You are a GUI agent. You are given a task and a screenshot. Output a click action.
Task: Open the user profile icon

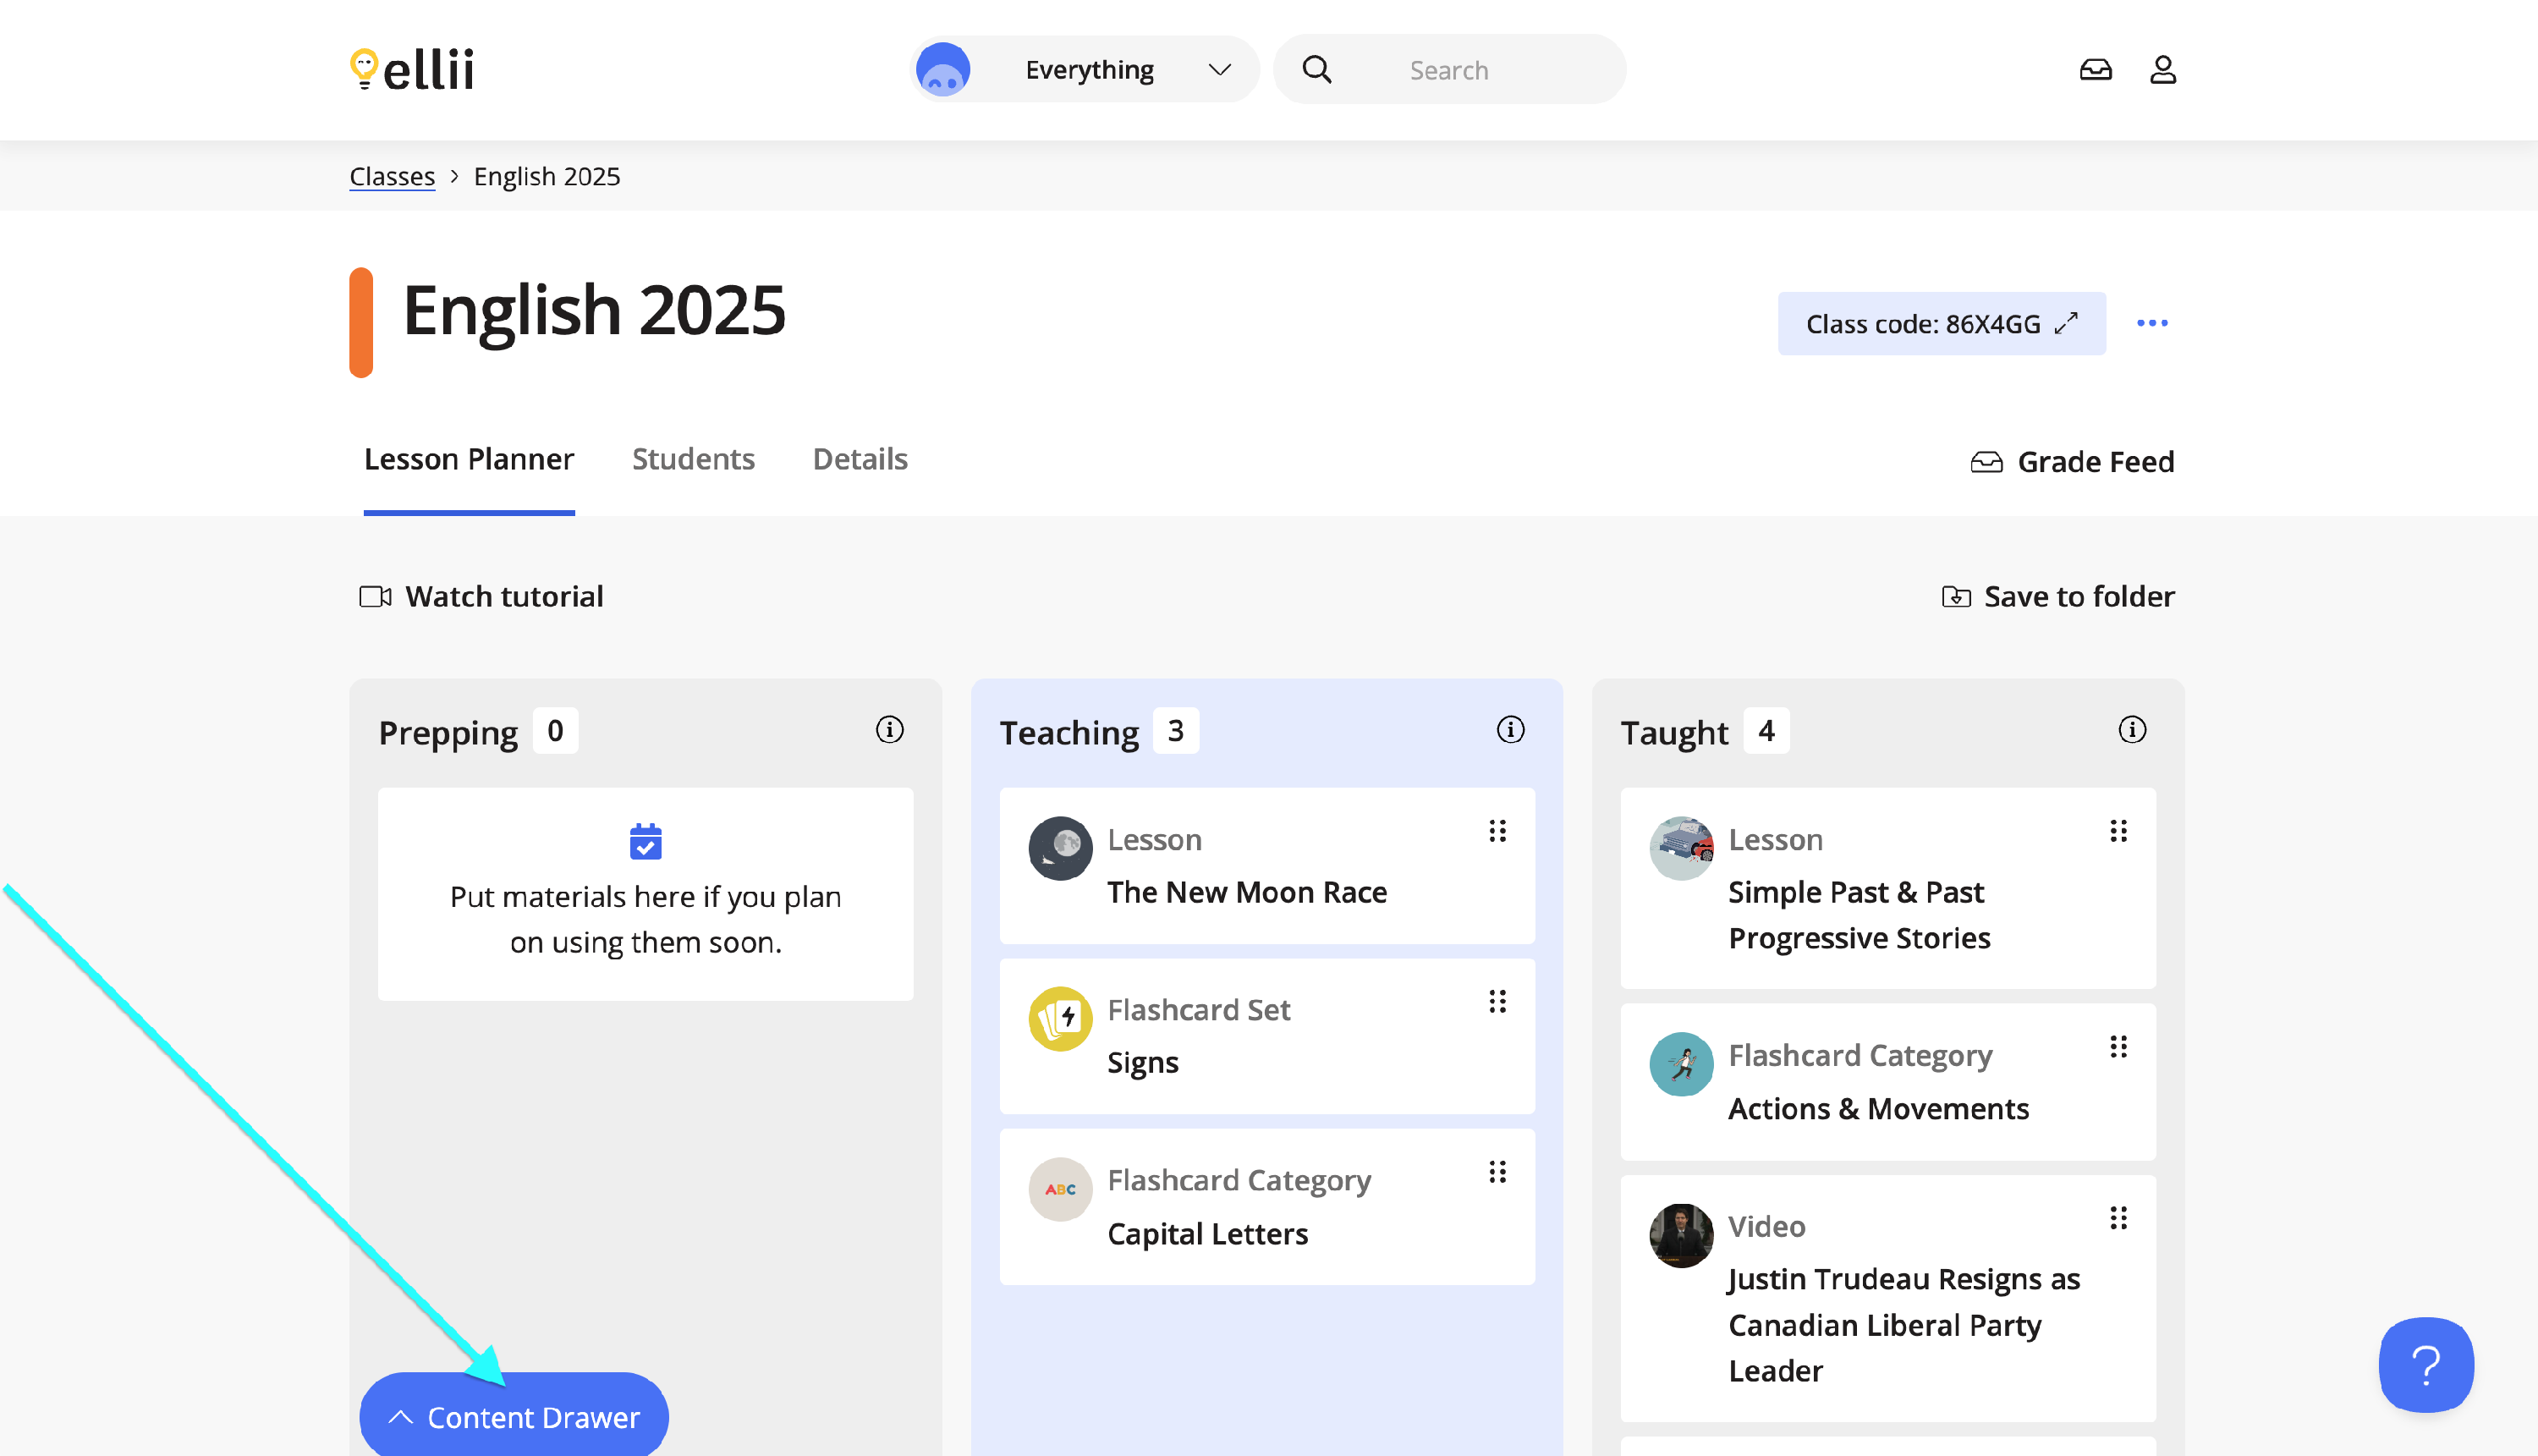click(2162, 70)
